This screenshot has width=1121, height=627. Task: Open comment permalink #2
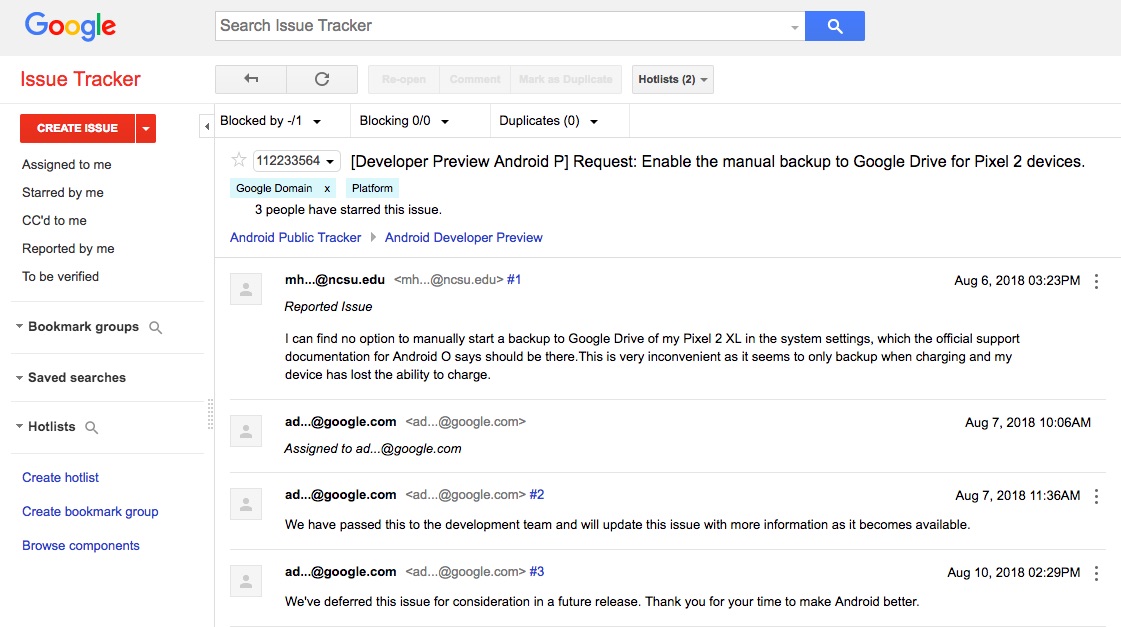click(537, 494)
